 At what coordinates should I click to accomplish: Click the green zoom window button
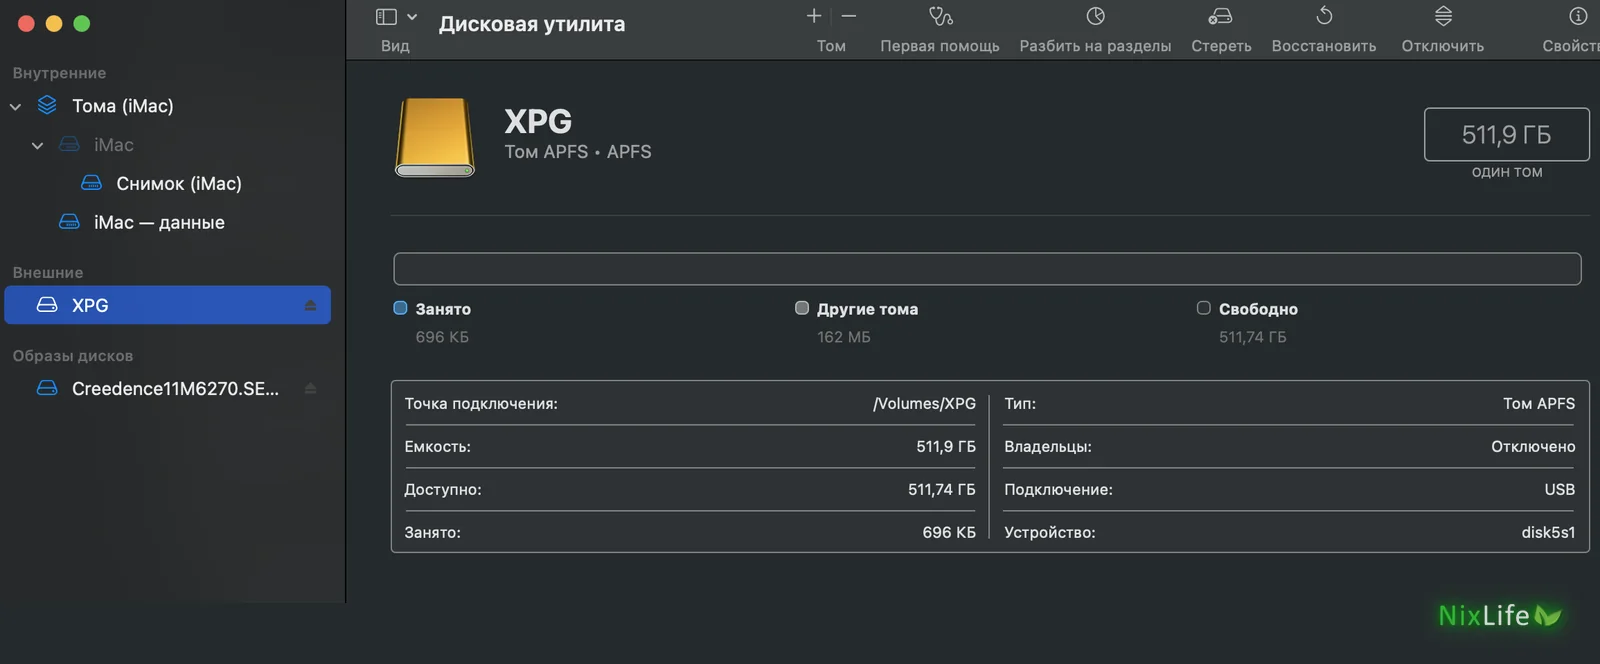[82, 23]
